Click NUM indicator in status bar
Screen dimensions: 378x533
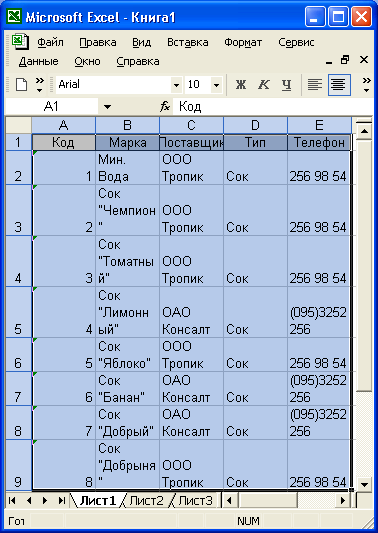point(248,521)
